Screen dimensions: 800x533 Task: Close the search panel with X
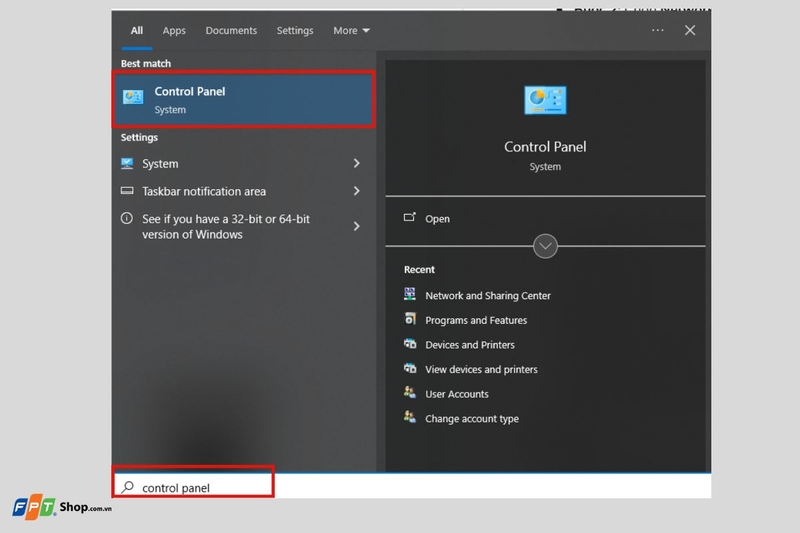[x=690, y=31]
